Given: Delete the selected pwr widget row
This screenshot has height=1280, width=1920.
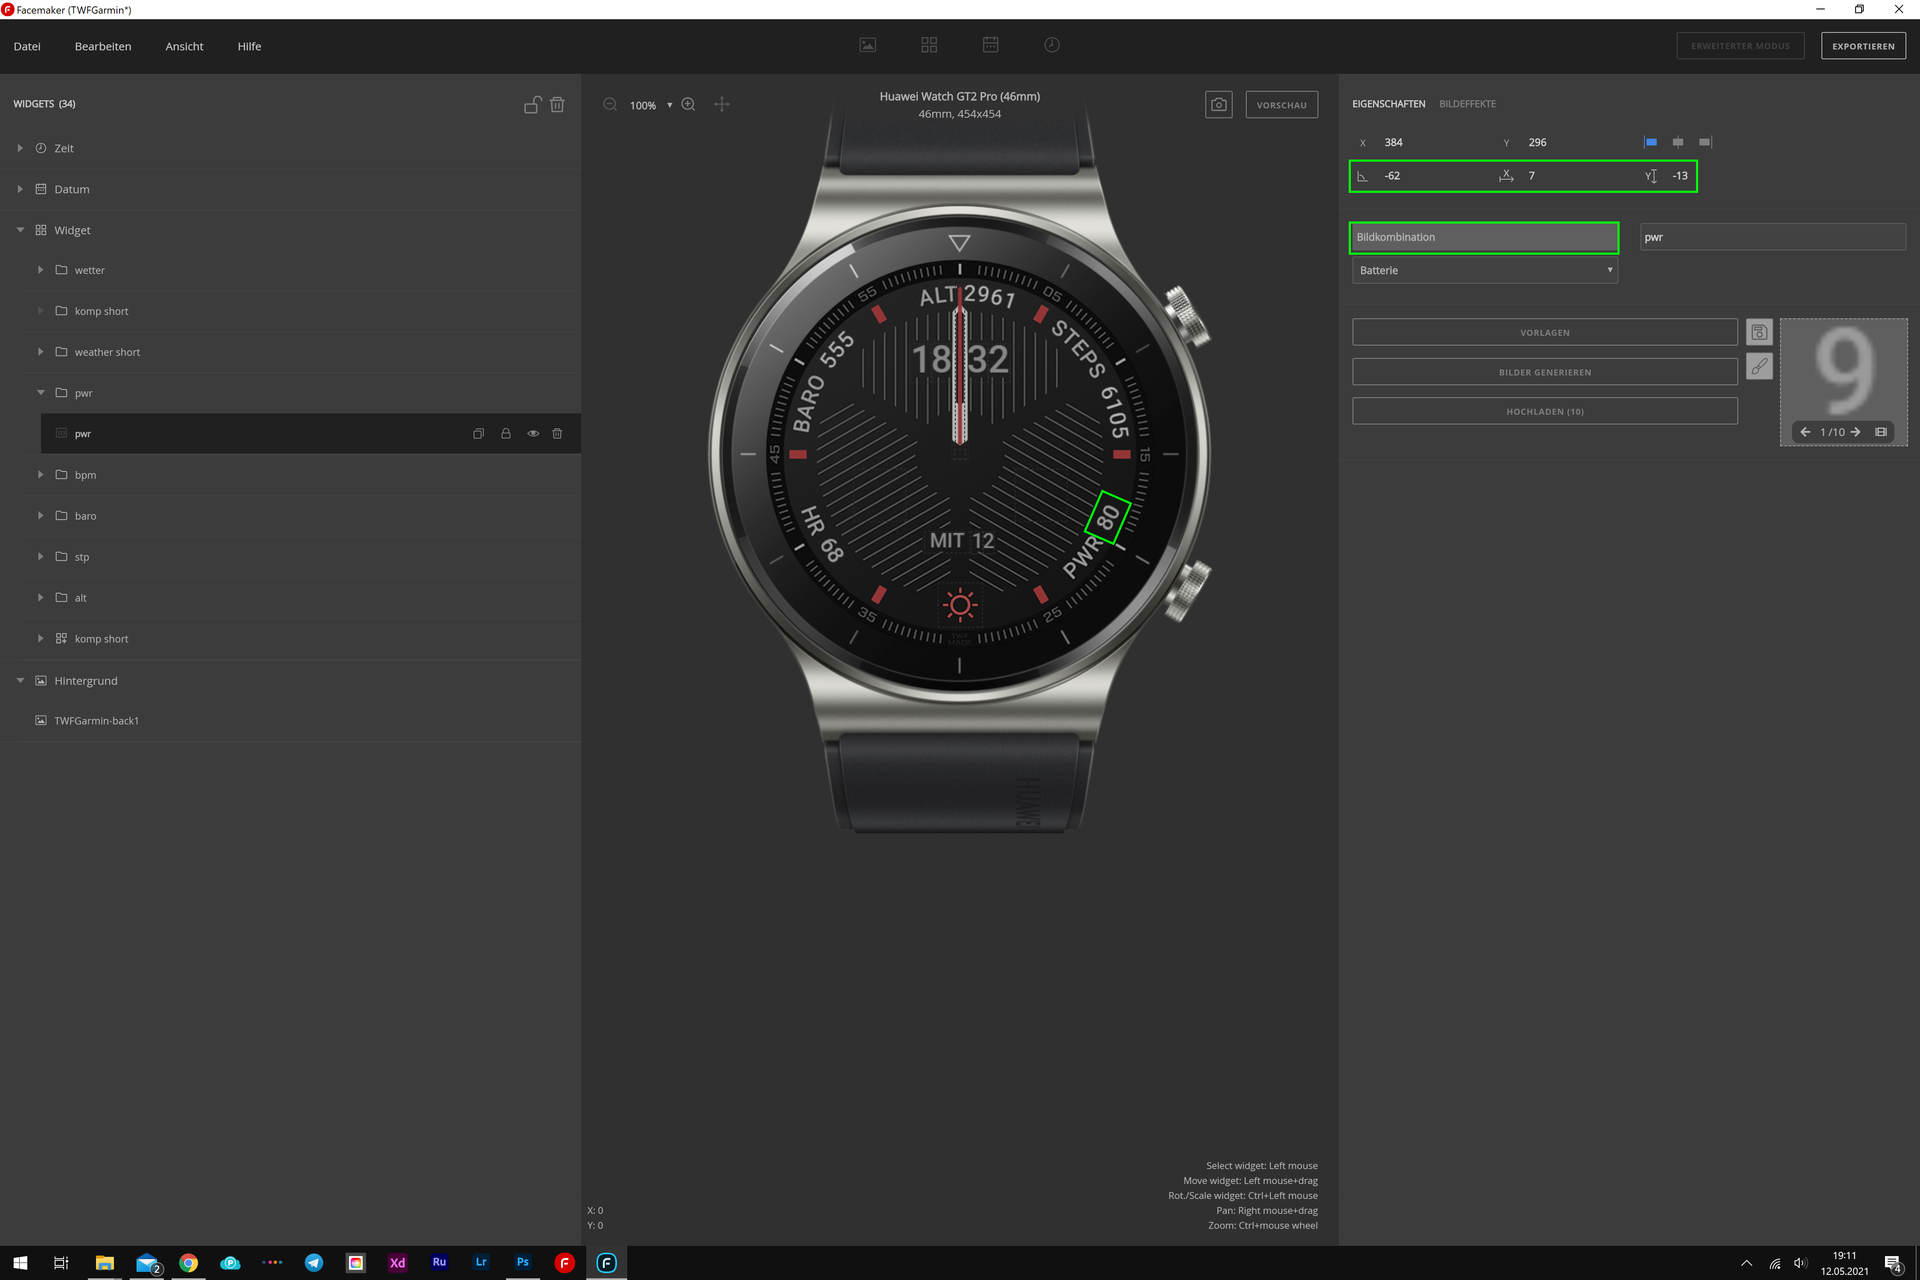Looking at the screenshot, I should 558,434.
